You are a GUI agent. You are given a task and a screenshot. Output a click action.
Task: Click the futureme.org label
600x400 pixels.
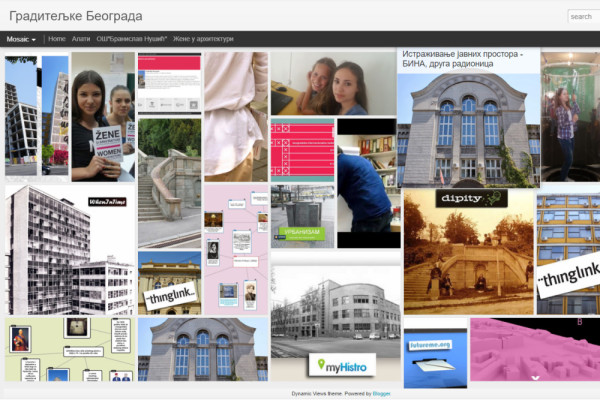point(430,345)
